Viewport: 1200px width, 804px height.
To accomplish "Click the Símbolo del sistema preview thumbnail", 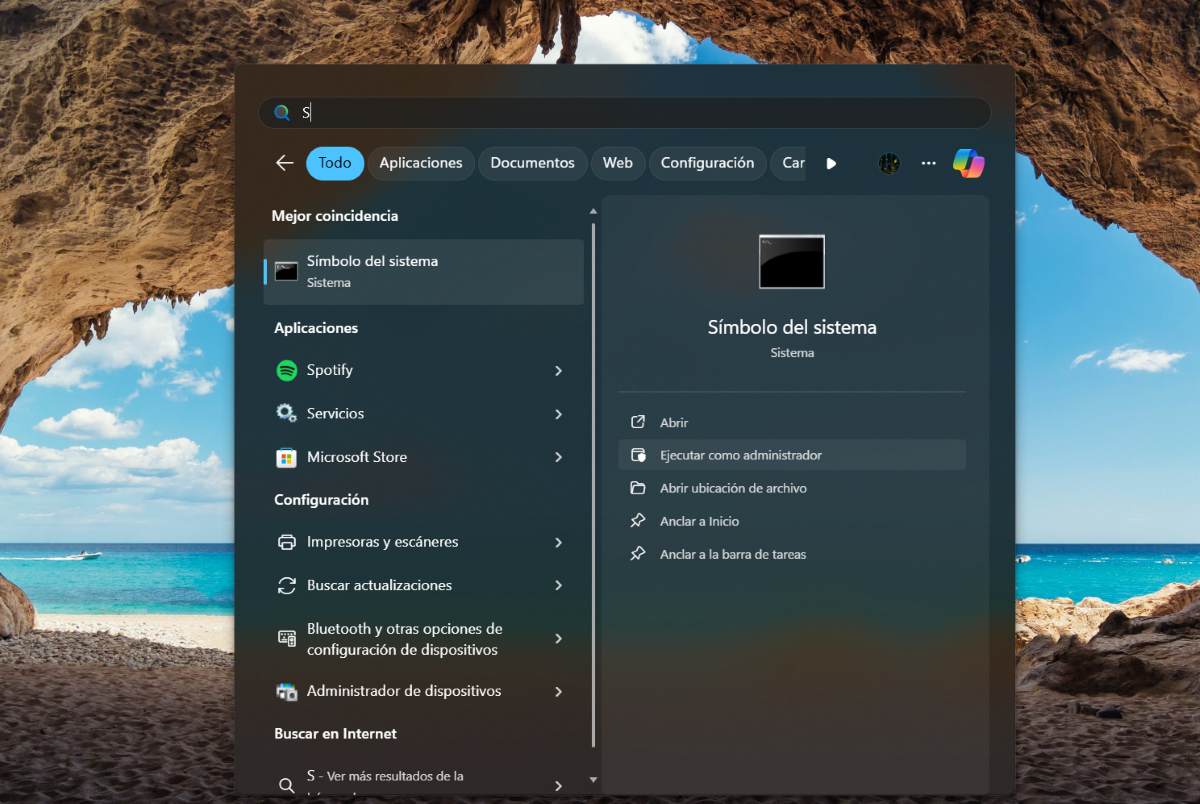I will tap(792, 262).
